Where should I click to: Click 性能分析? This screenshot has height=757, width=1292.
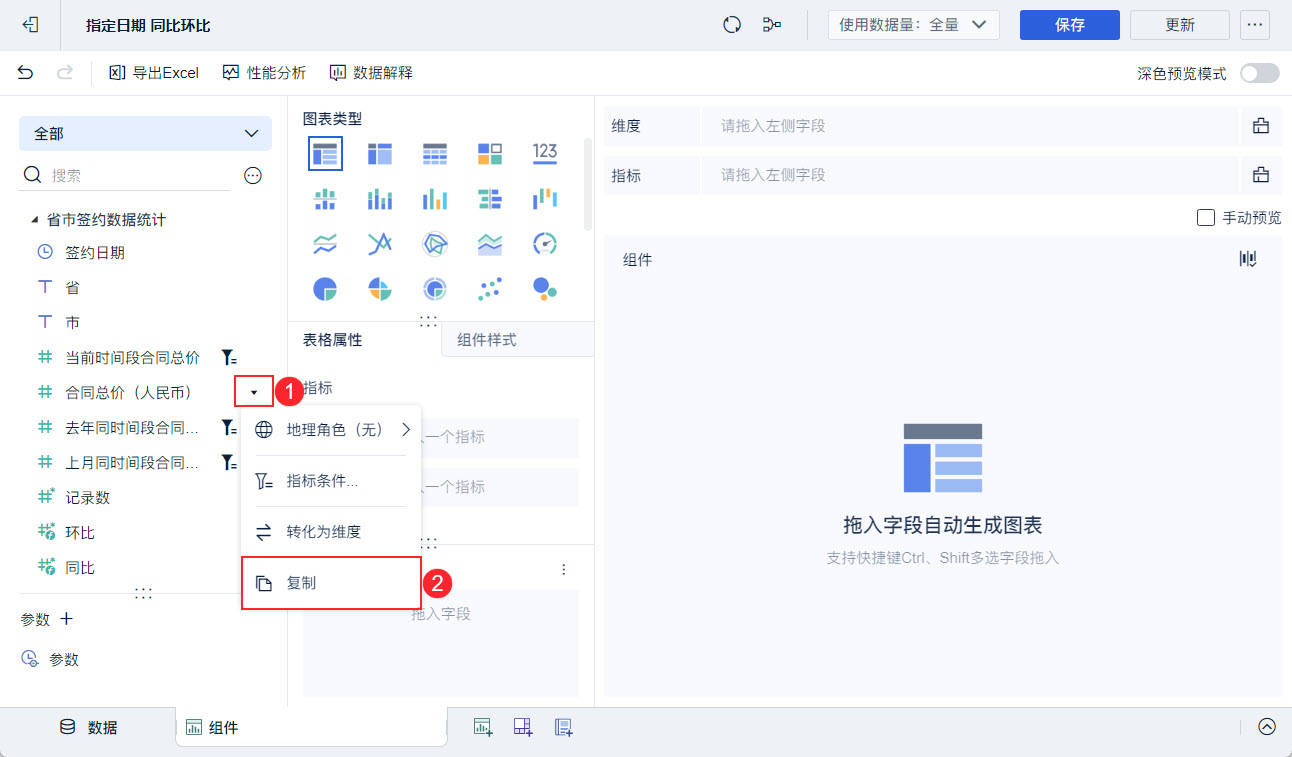pyautogui.click(x=264, y=72)
